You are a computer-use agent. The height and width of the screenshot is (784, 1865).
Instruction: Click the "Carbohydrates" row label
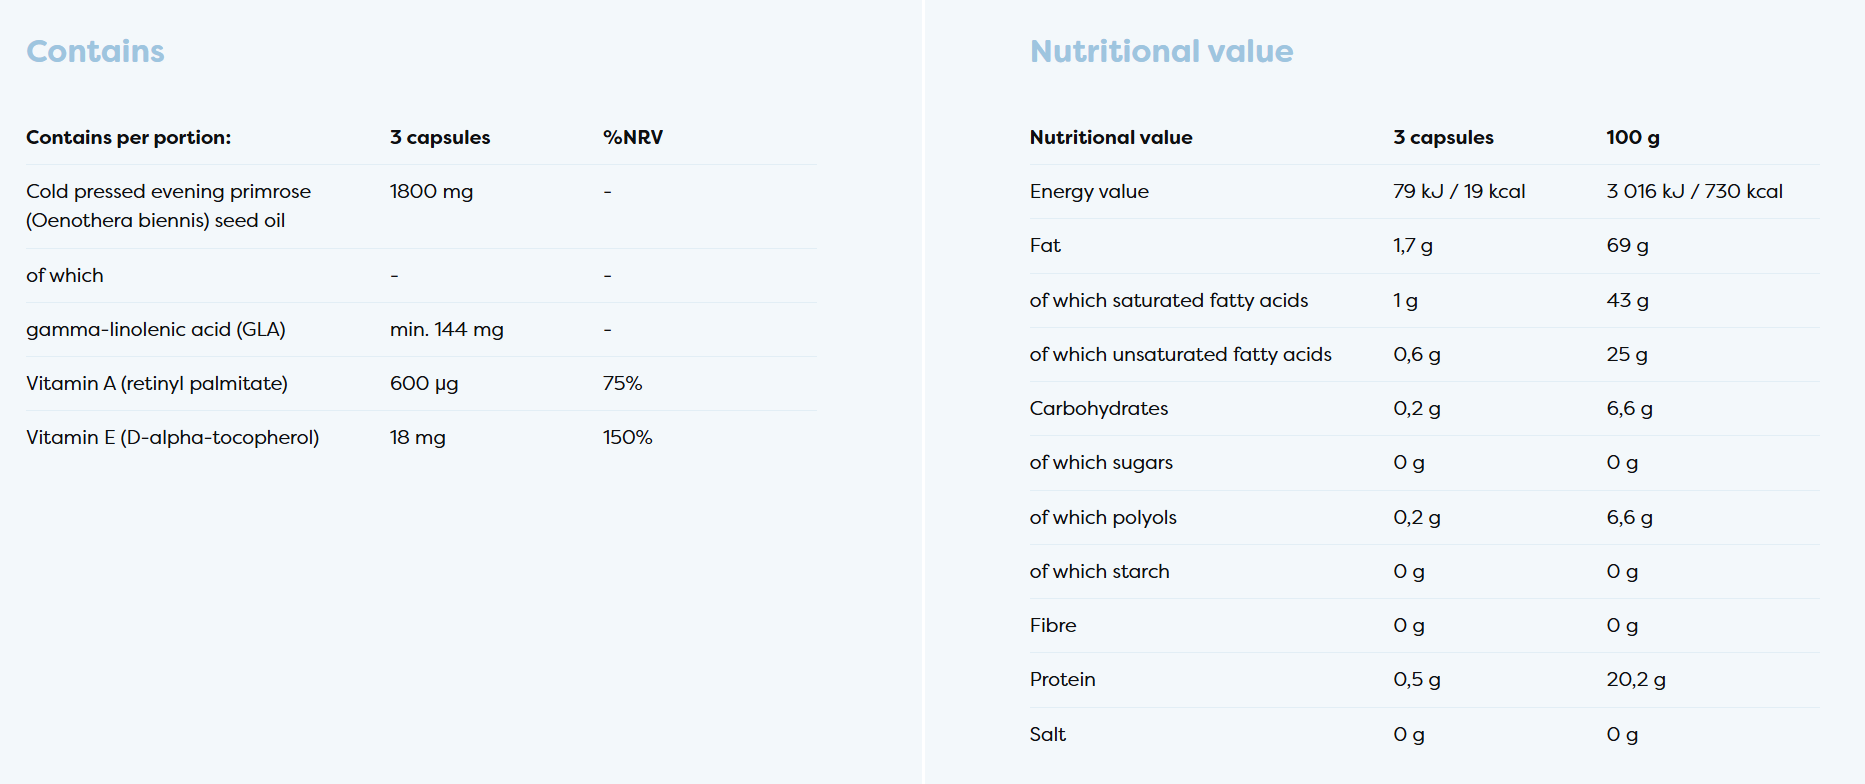click(x=1098, y=409)
